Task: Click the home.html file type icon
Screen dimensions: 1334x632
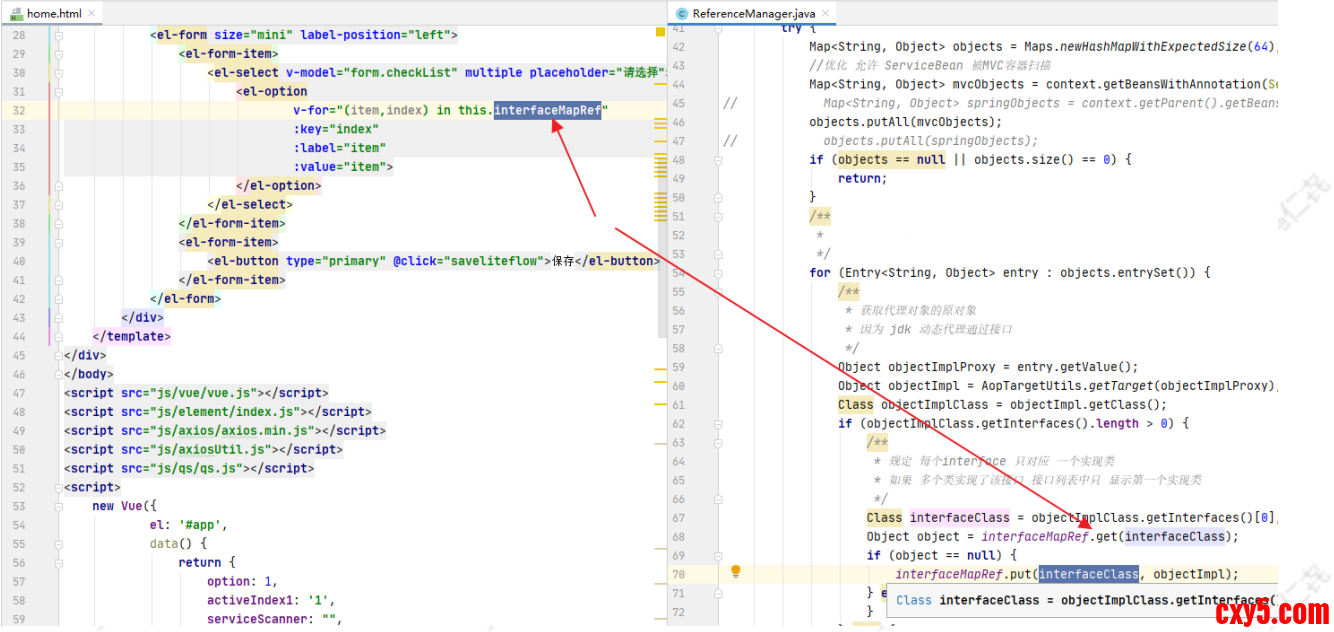Action: click(15, 14)
